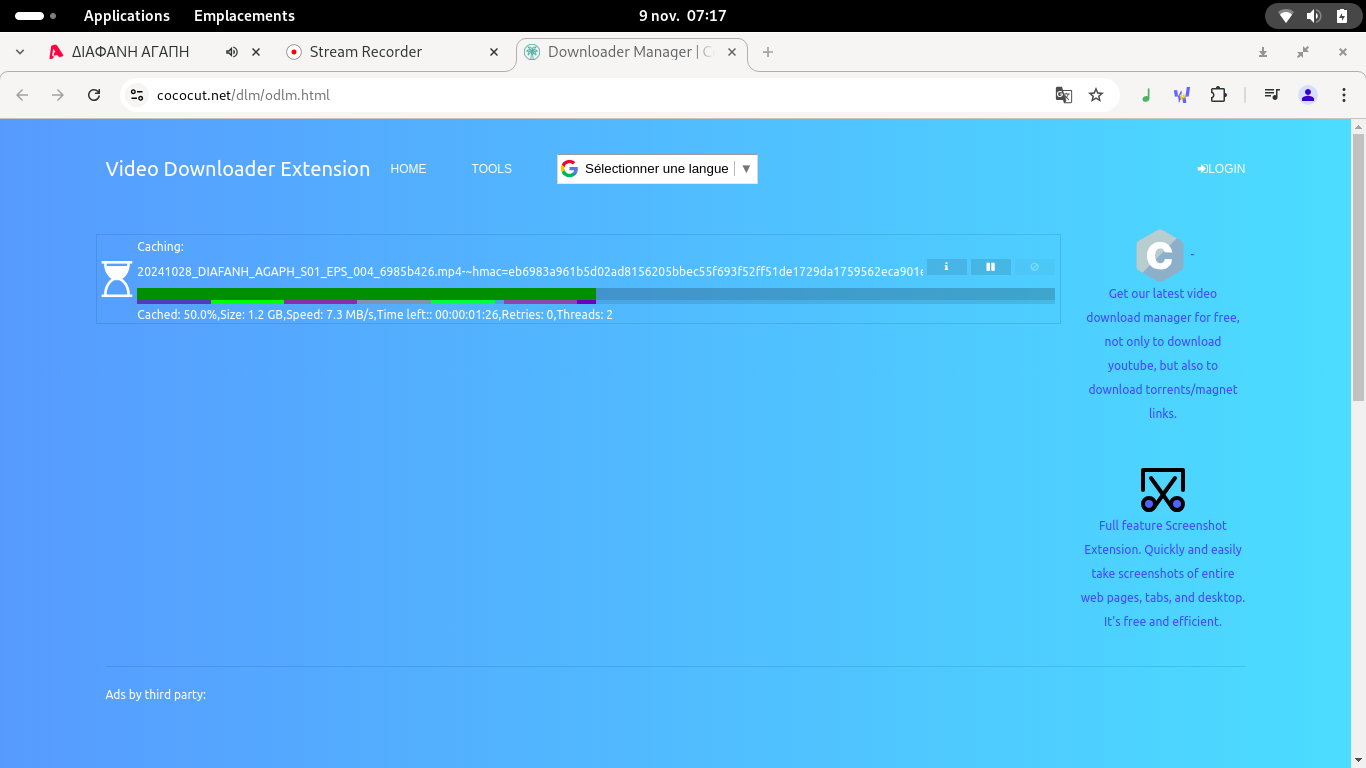Viewport: 1366px width, 768px height.
Task: Click the downloading mp4 file name
Action: [530, 271]
